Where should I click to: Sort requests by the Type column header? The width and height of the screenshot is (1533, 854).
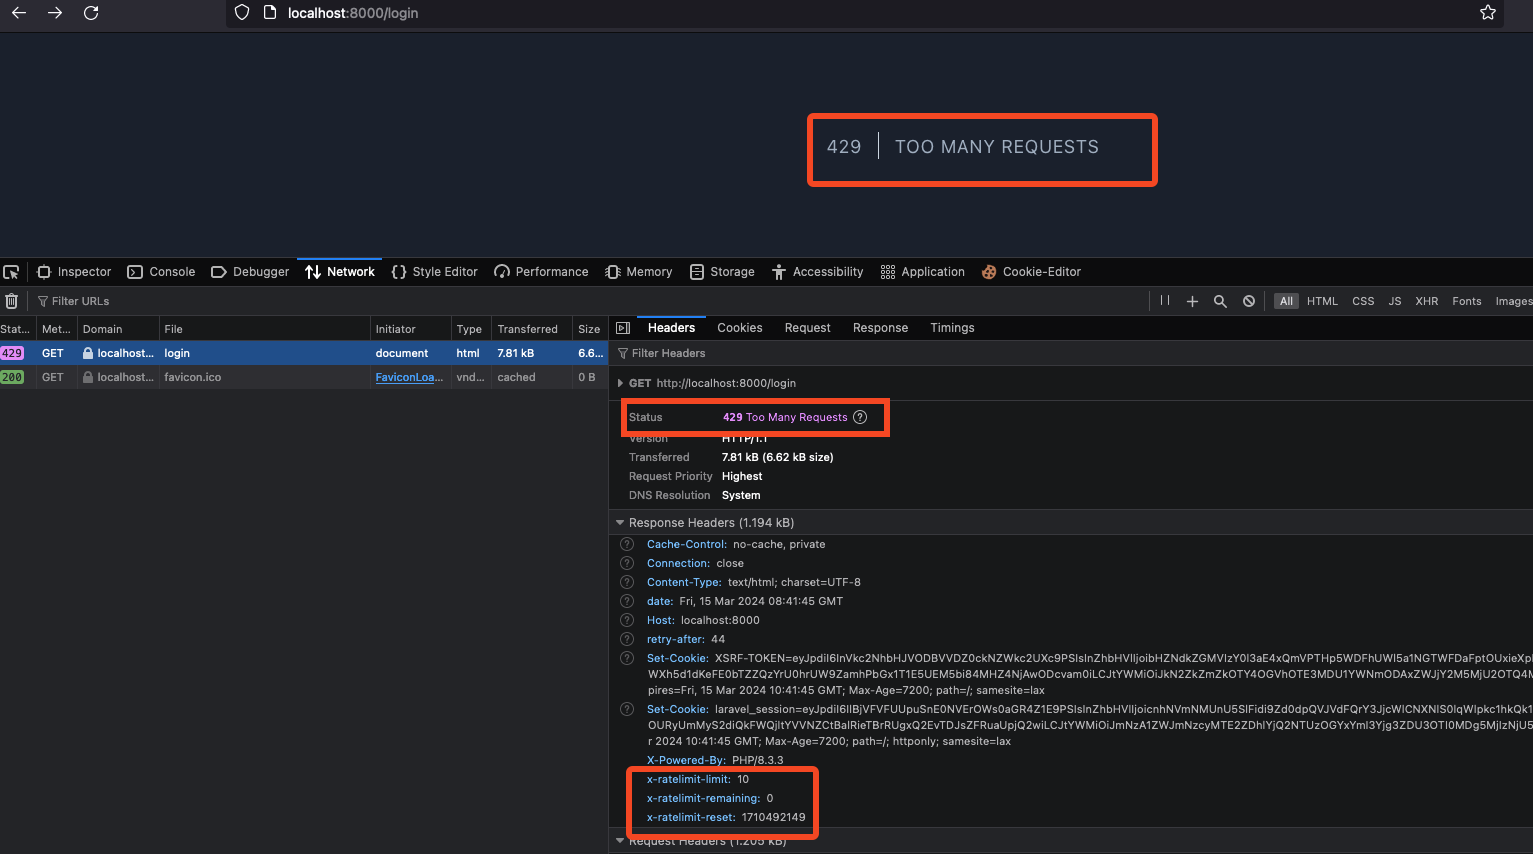point(471,329)
